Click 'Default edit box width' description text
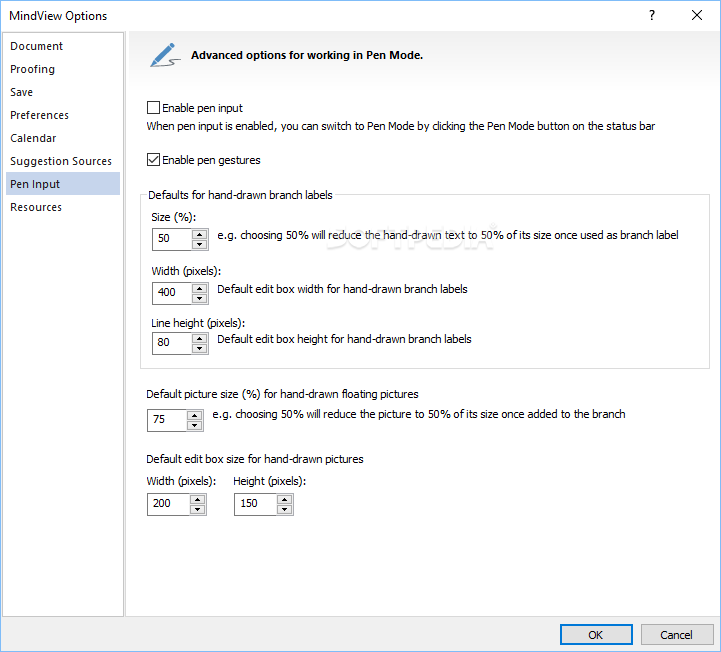The width and height of the screenshot is (721, 652). pyautogui.click(x=342, y=289)
